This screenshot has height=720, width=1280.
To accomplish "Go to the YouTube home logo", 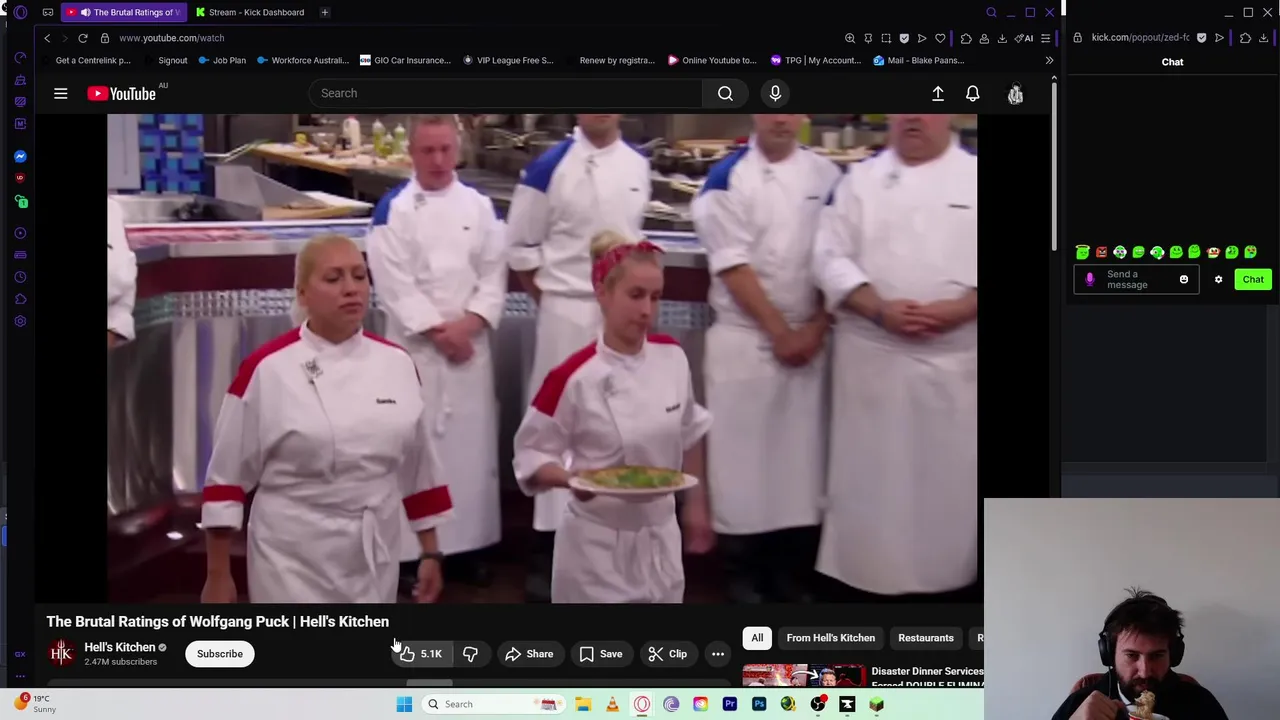I will [121, 93].
